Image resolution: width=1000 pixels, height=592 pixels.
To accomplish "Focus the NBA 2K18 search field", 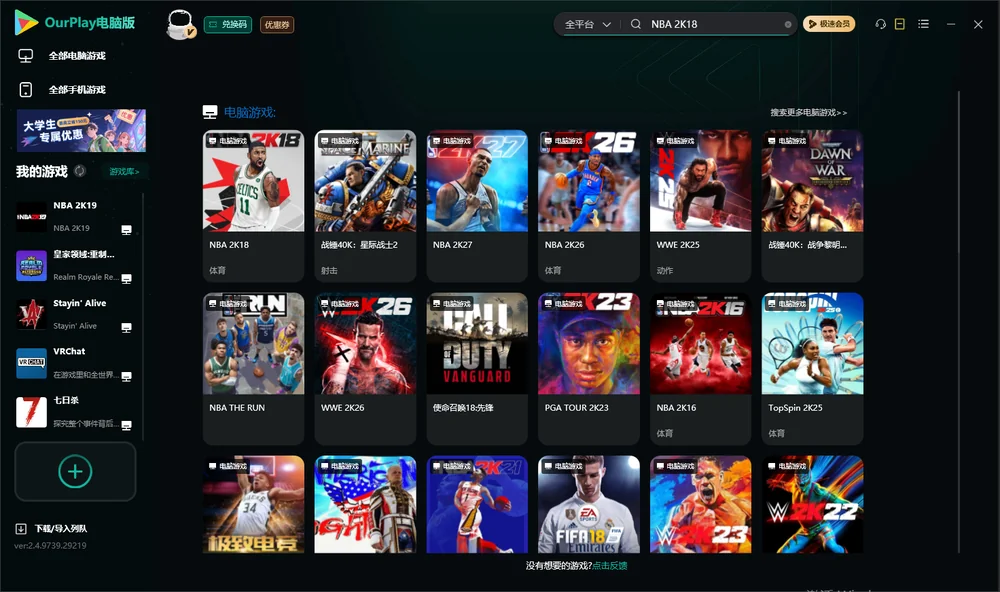I will coord(714,24).
